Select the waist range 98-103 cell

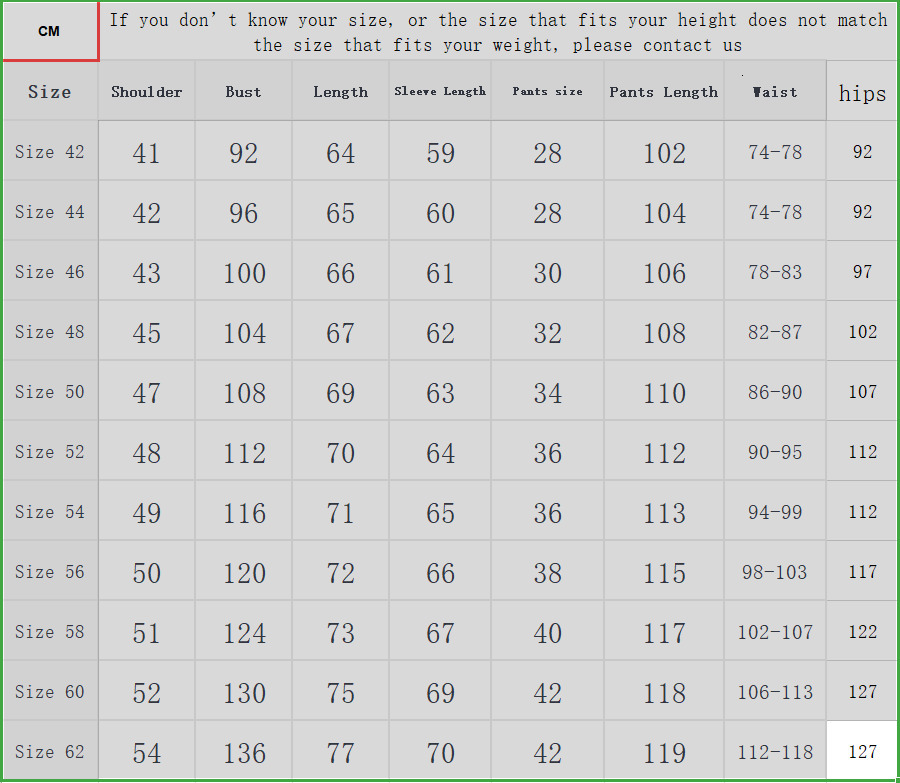775,572
